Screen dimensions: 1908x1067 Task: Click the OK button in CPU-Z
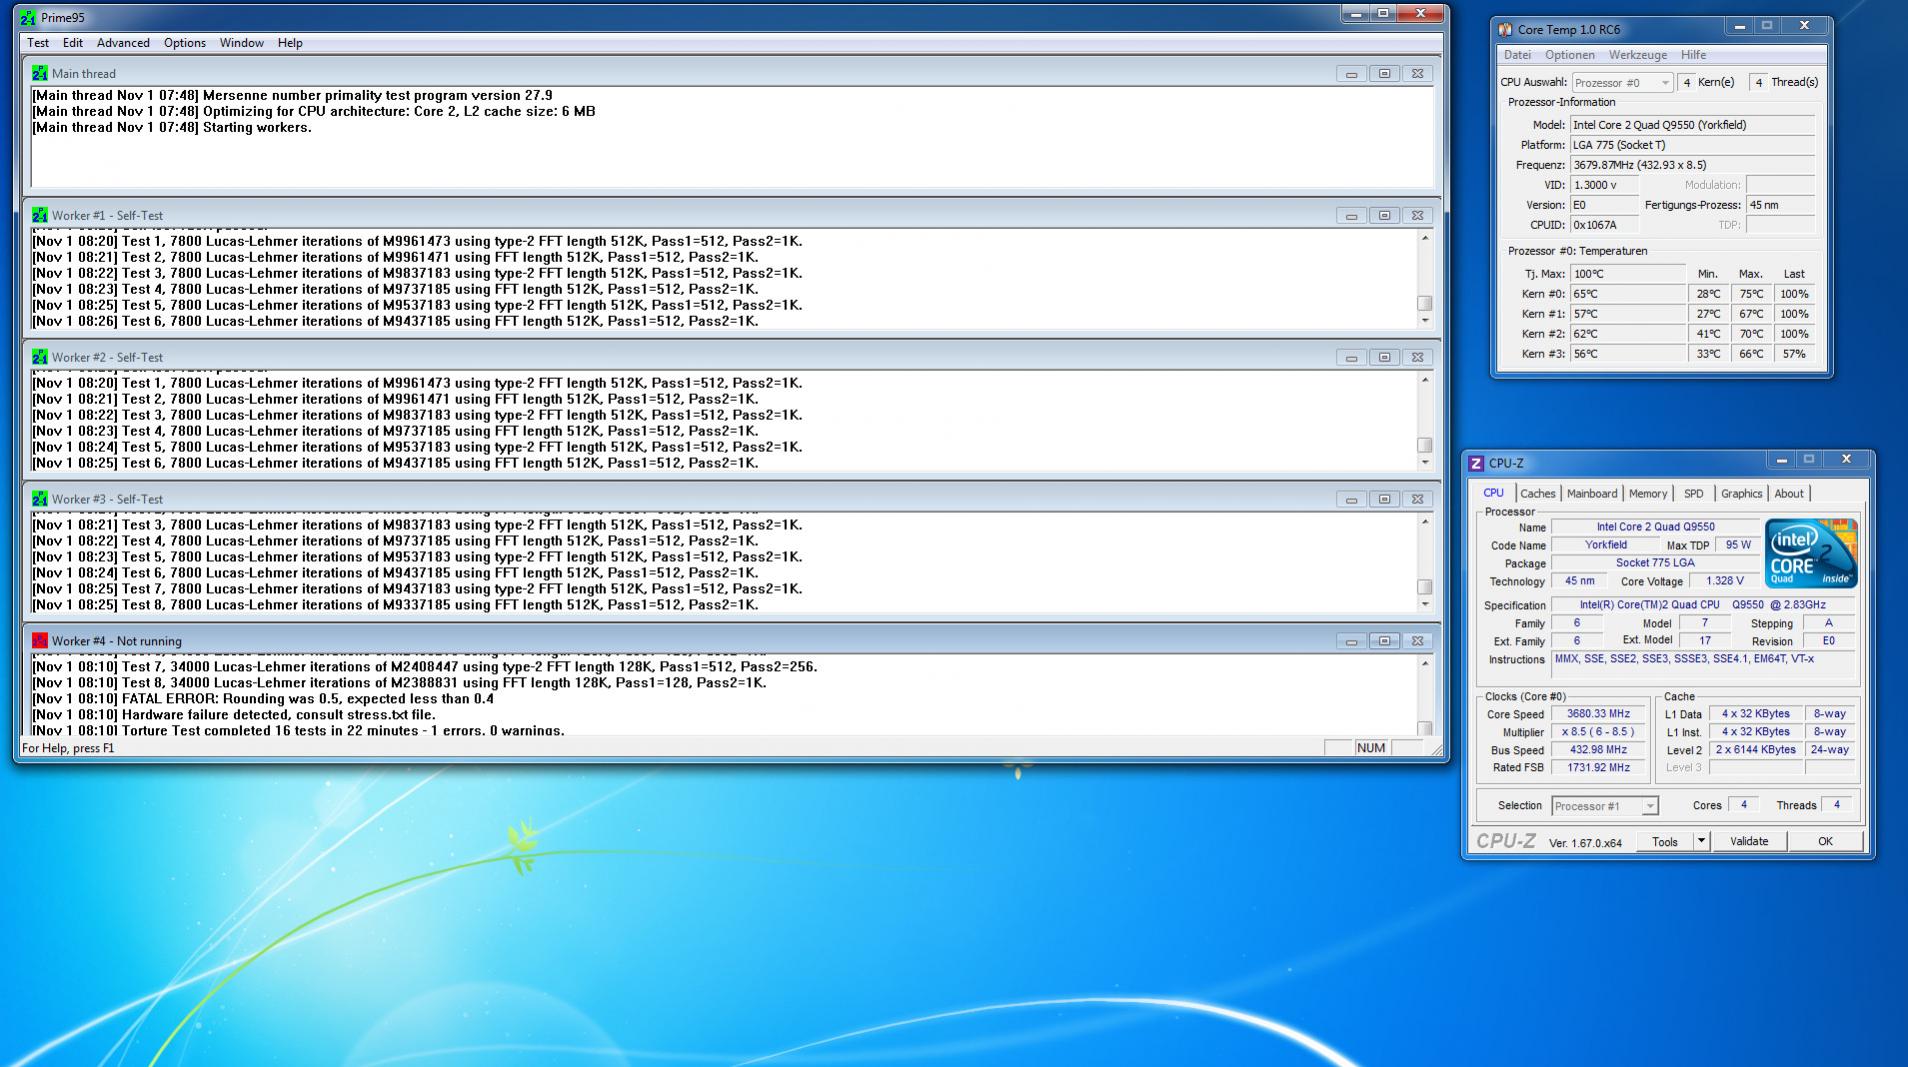coord(1825,841)
